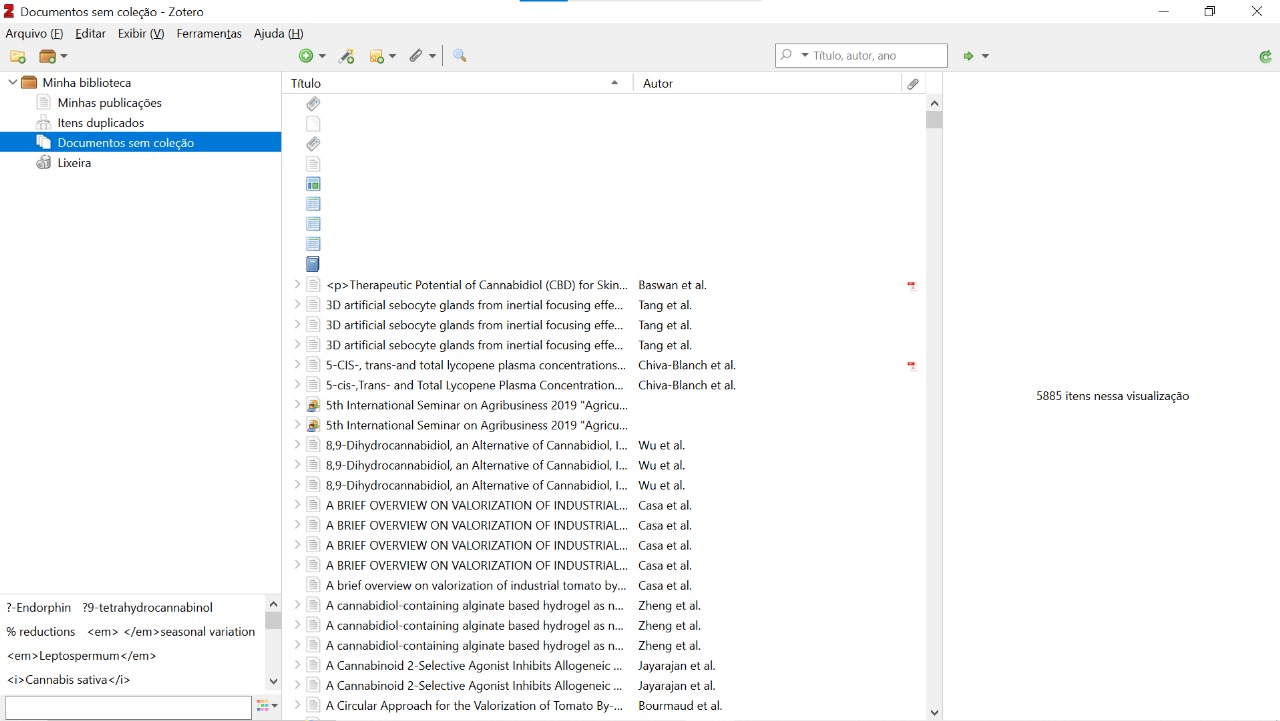Open the tag selector colored actions menu

click(x=267, y=706)
